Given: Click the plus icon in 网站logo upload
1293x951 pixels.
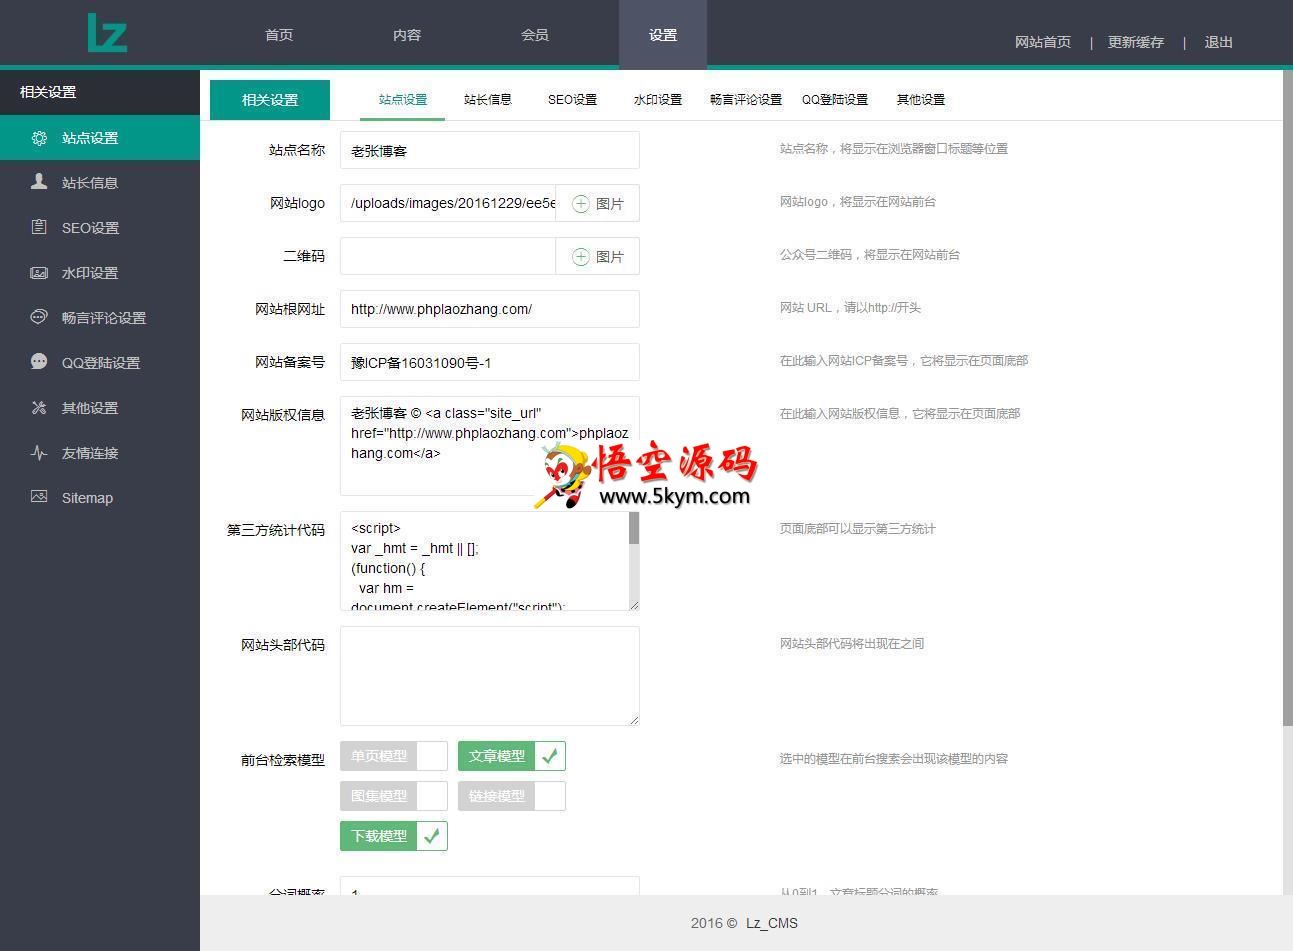Looking at the screenshot, I should 580,203.
